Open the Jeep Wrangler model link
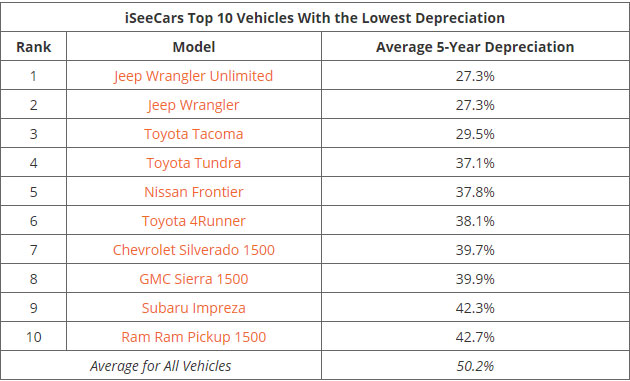Viewport: 630px width, 381px height. pyautogui.click(x=193, y=105)
